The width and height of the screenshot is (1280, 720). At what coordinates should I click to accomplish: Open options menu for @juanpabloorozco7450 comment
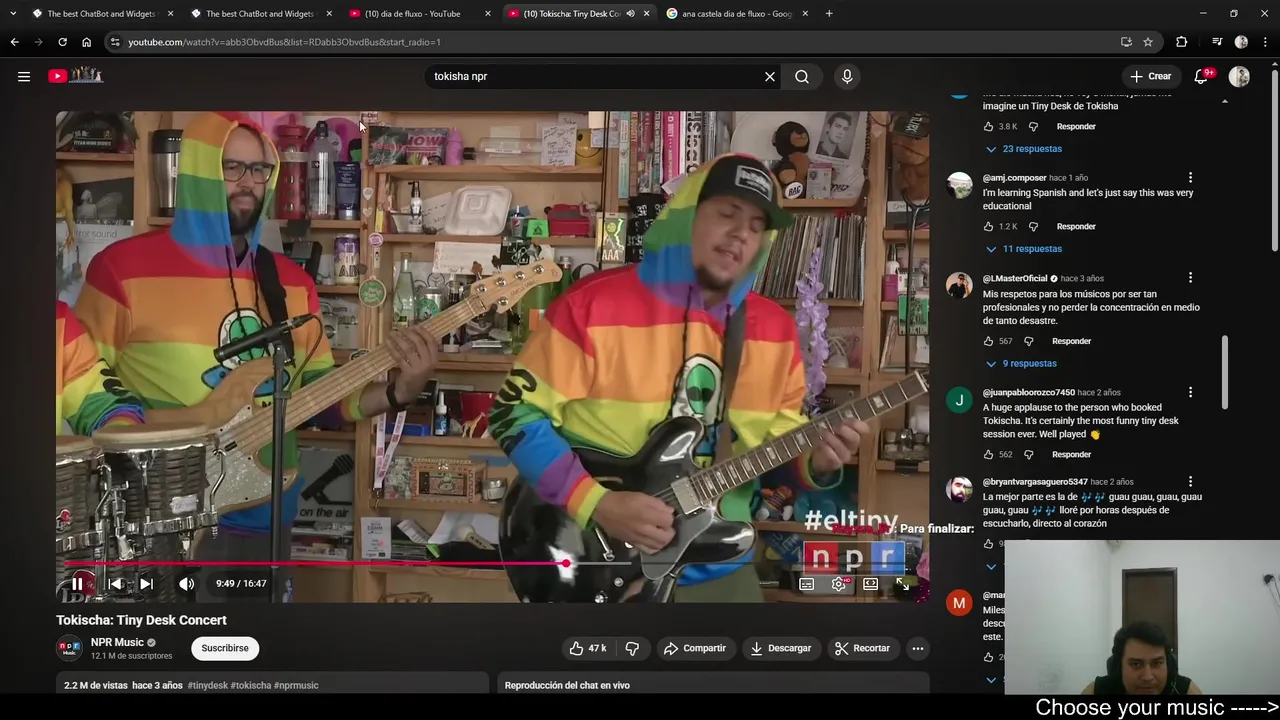[1190, 392]
